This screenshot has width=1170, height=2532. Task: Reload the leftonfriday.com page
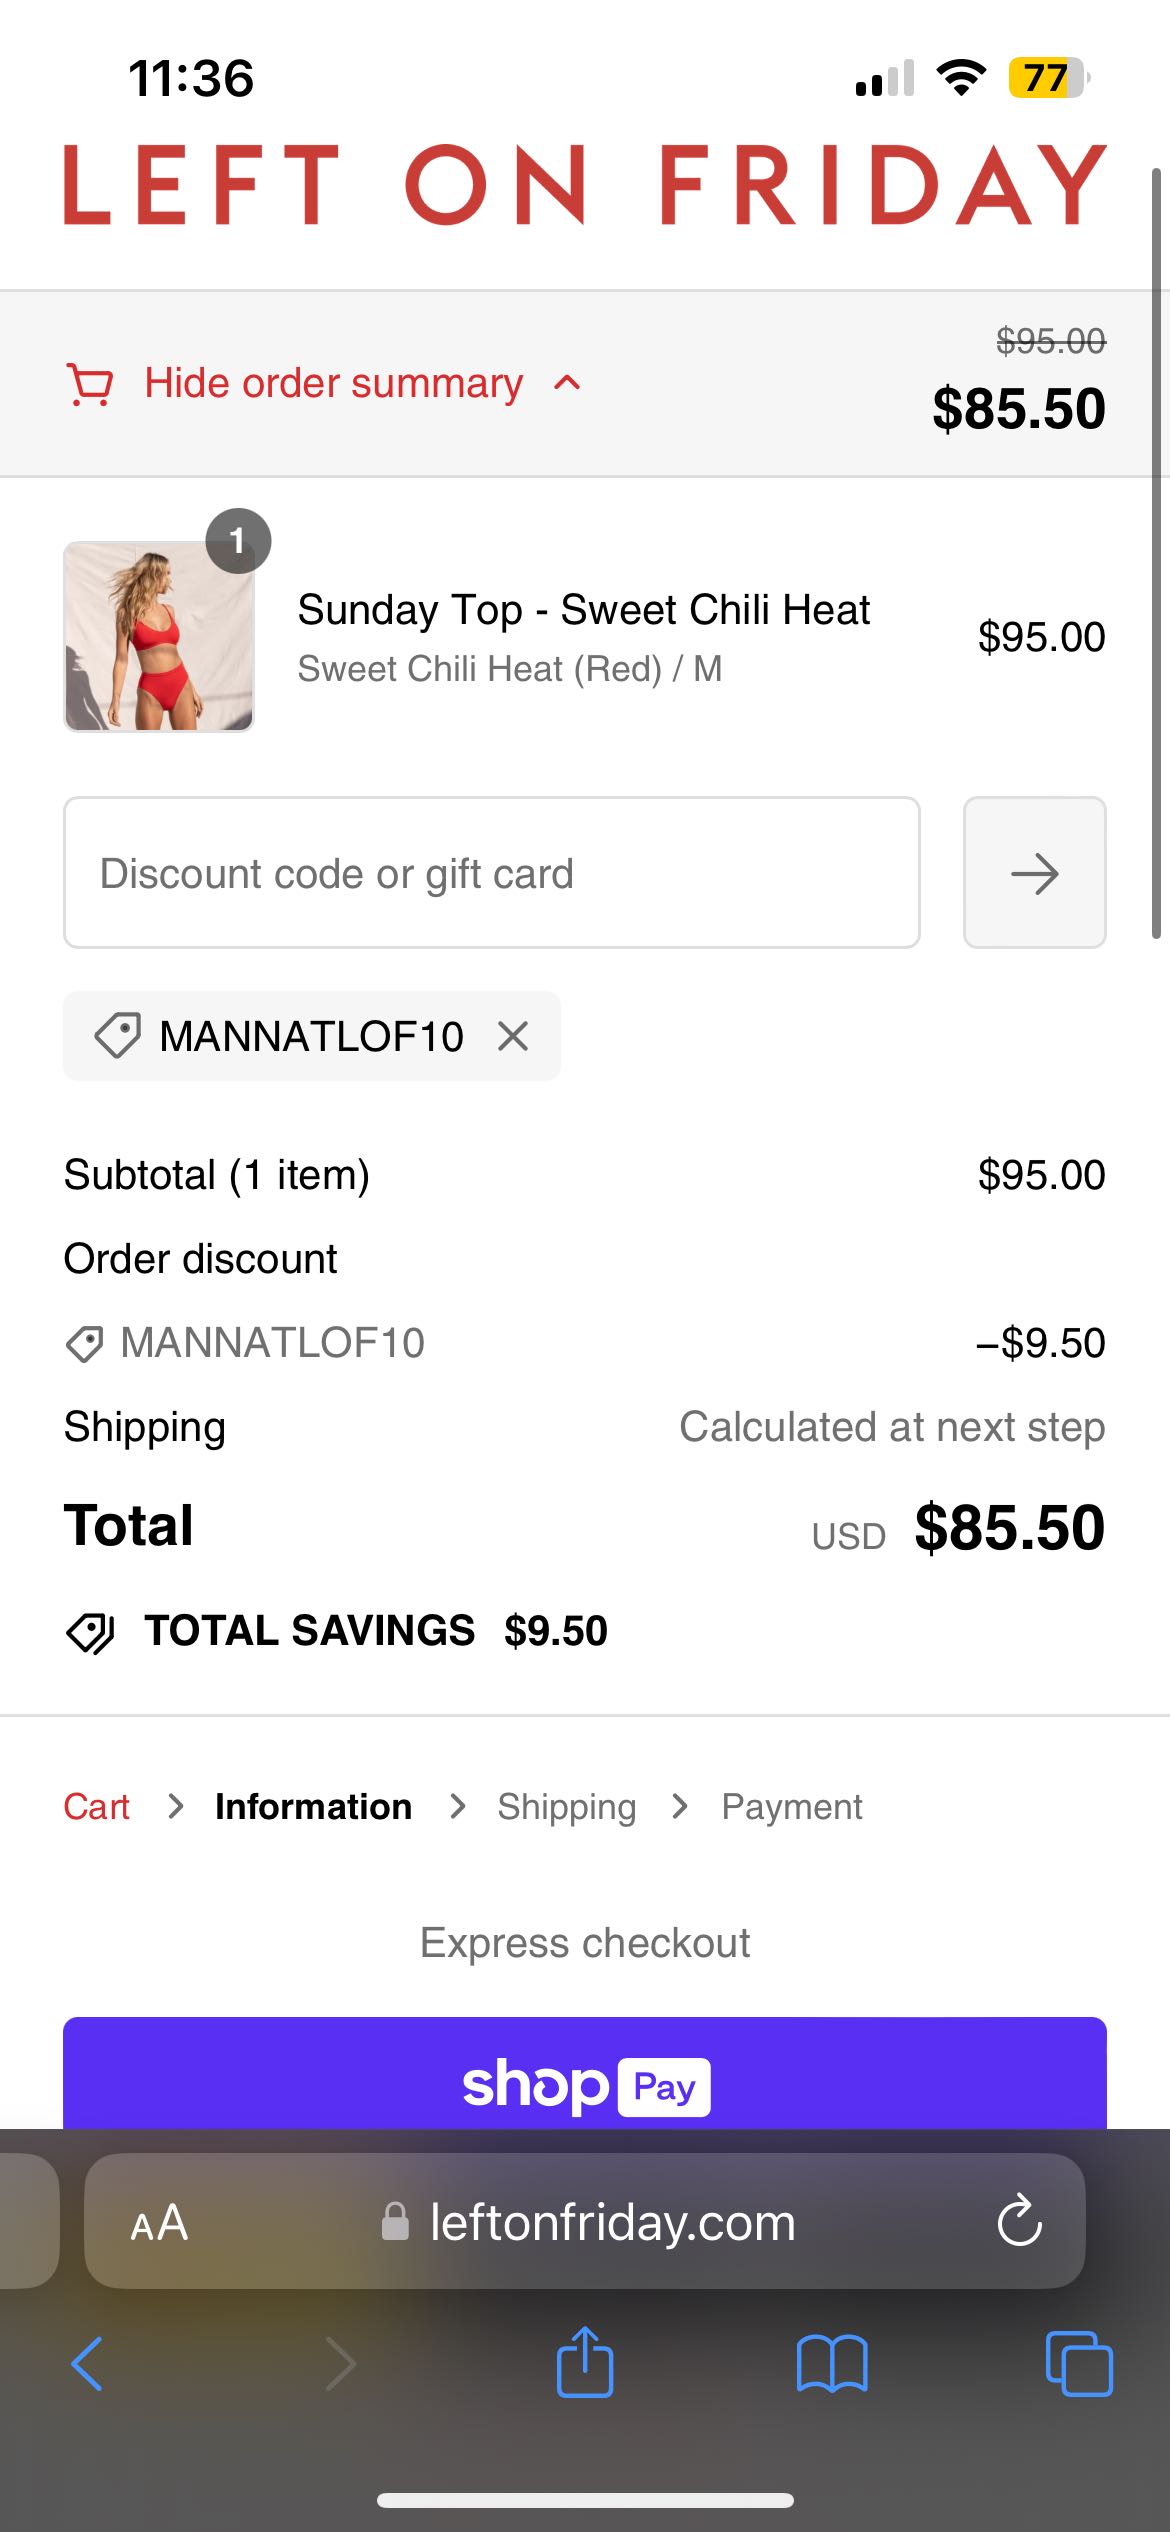(1019, 2222)
